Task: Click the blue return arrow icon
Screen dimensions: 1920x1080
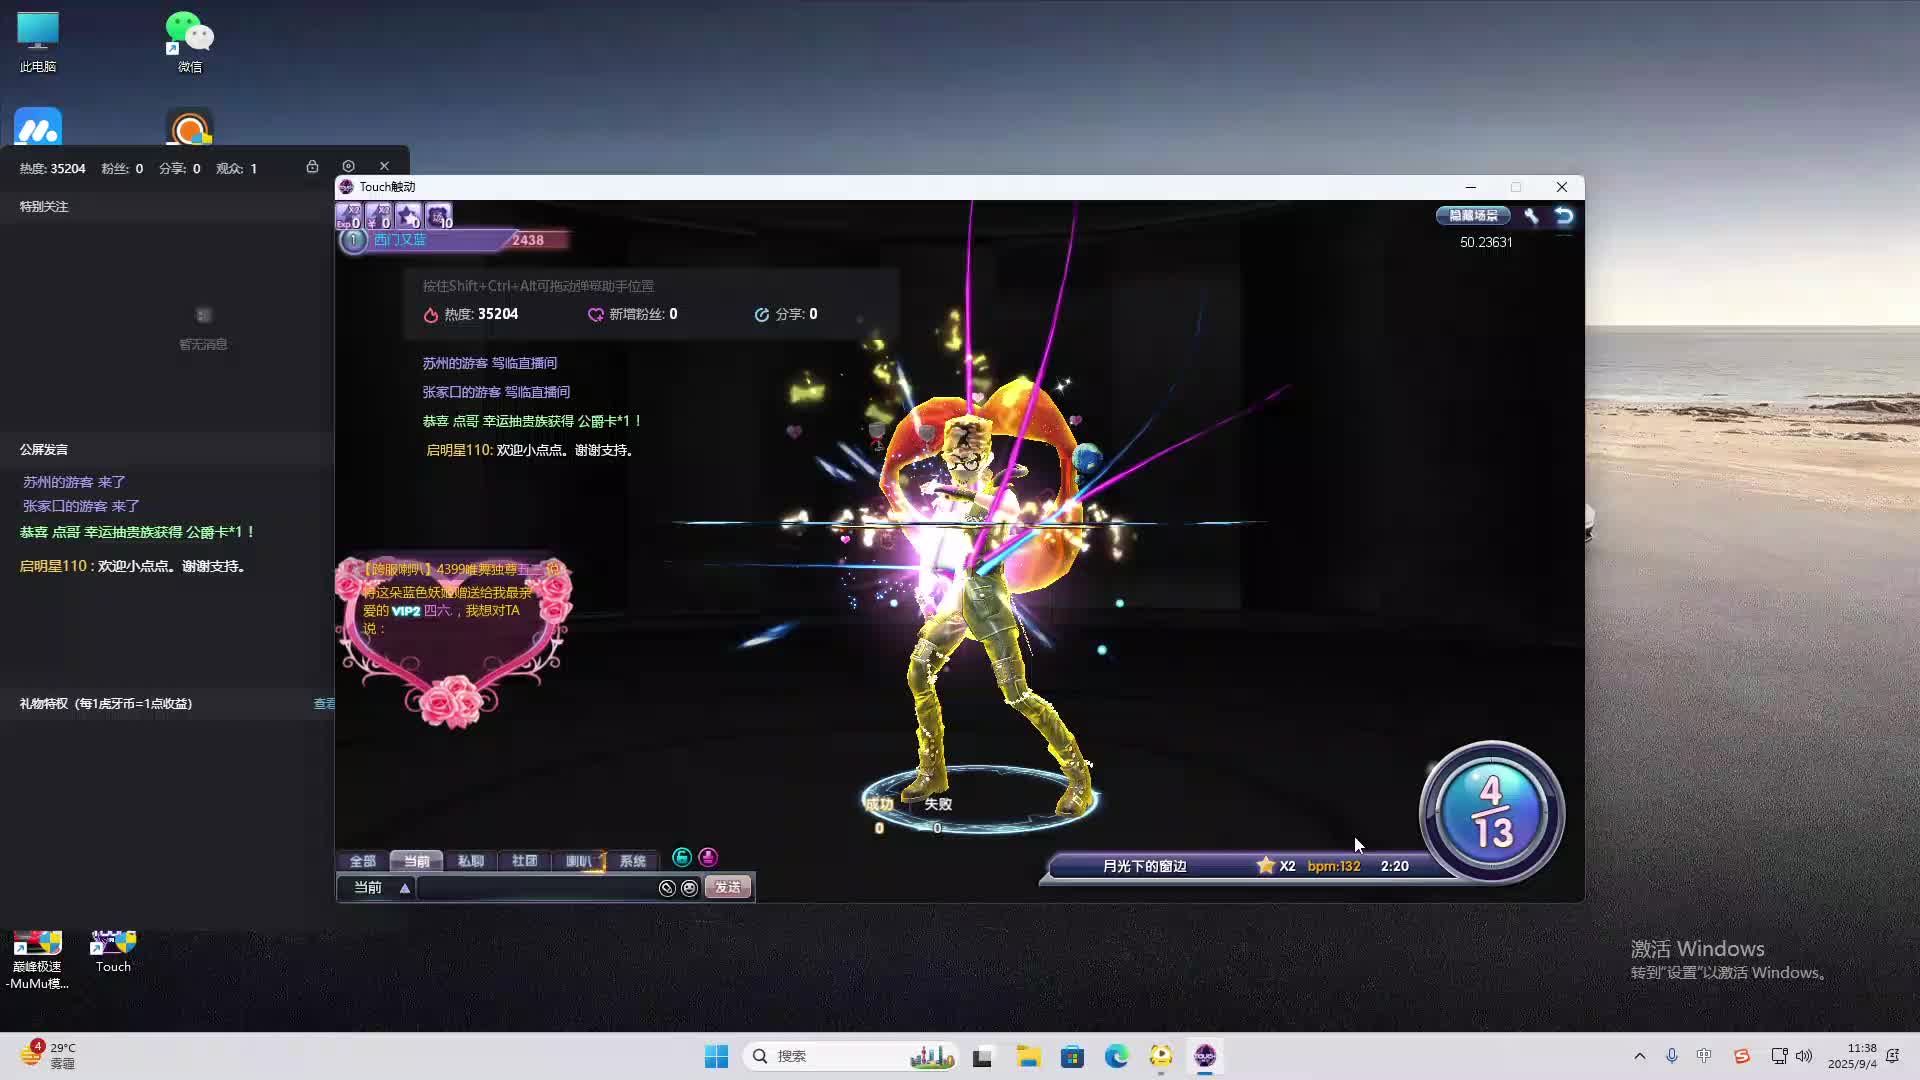Action: click(1564, 216)
